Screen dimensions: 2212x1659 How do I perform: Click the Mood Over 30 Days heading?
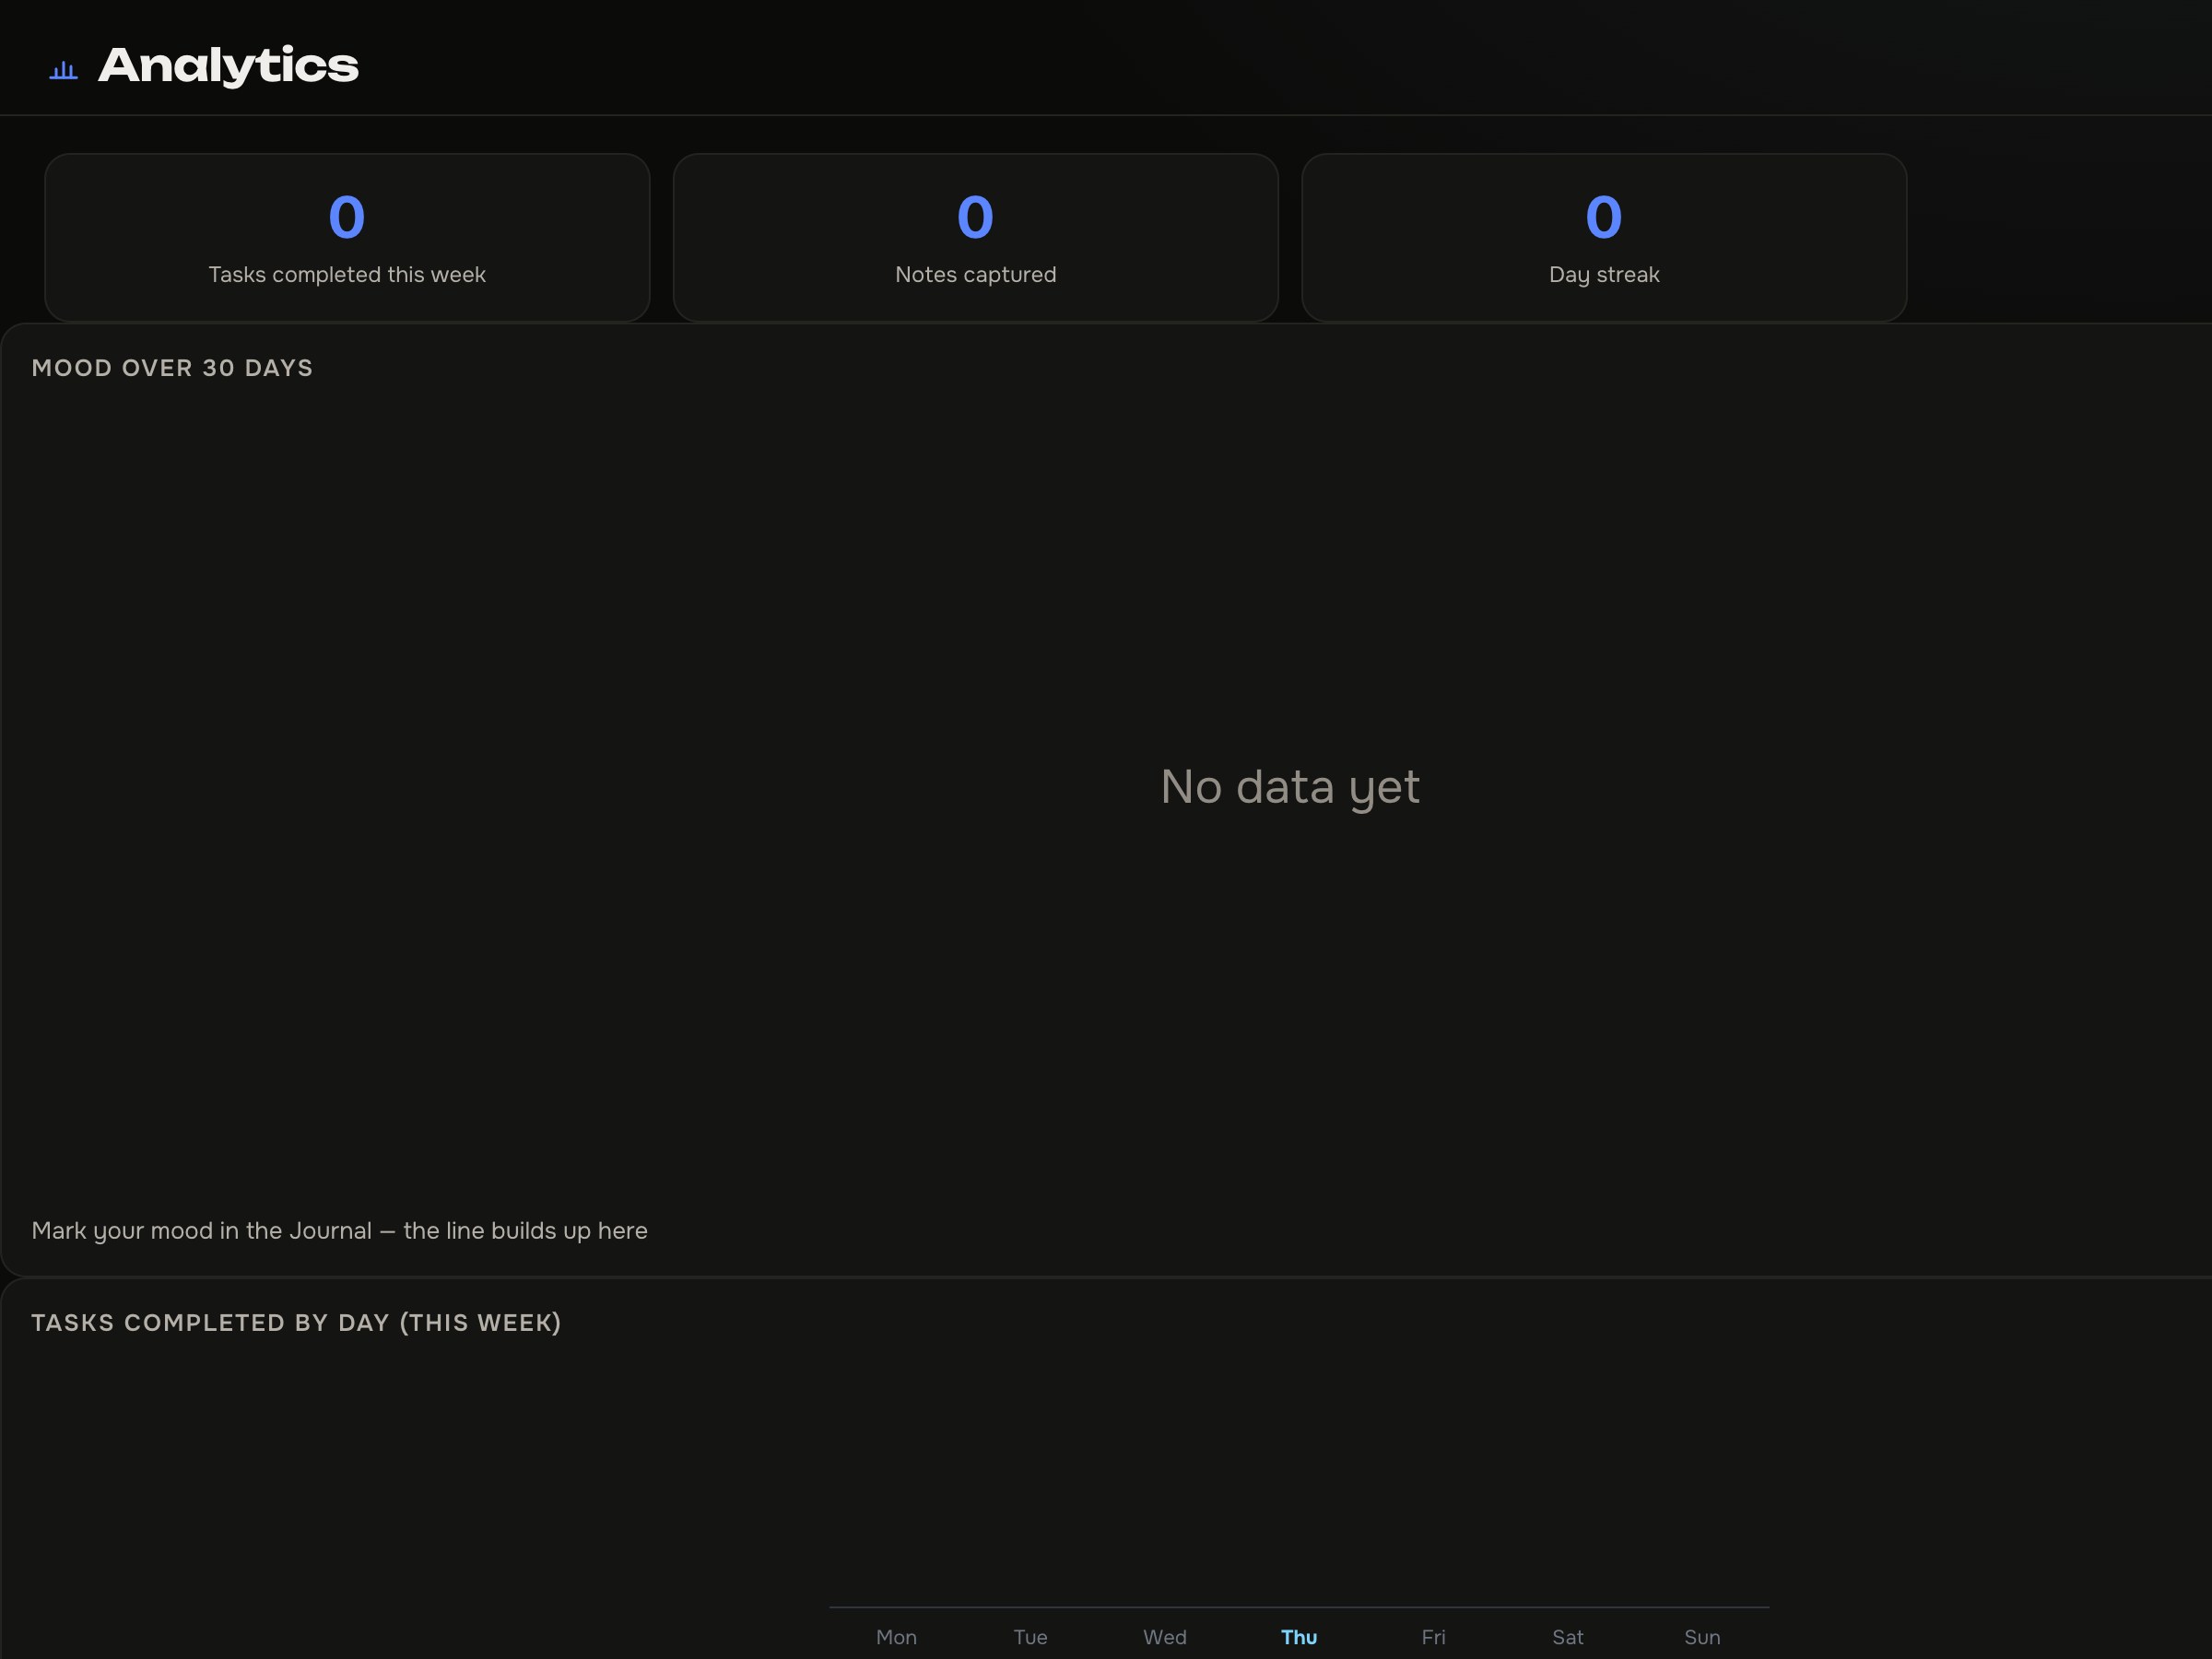(172, 368)
